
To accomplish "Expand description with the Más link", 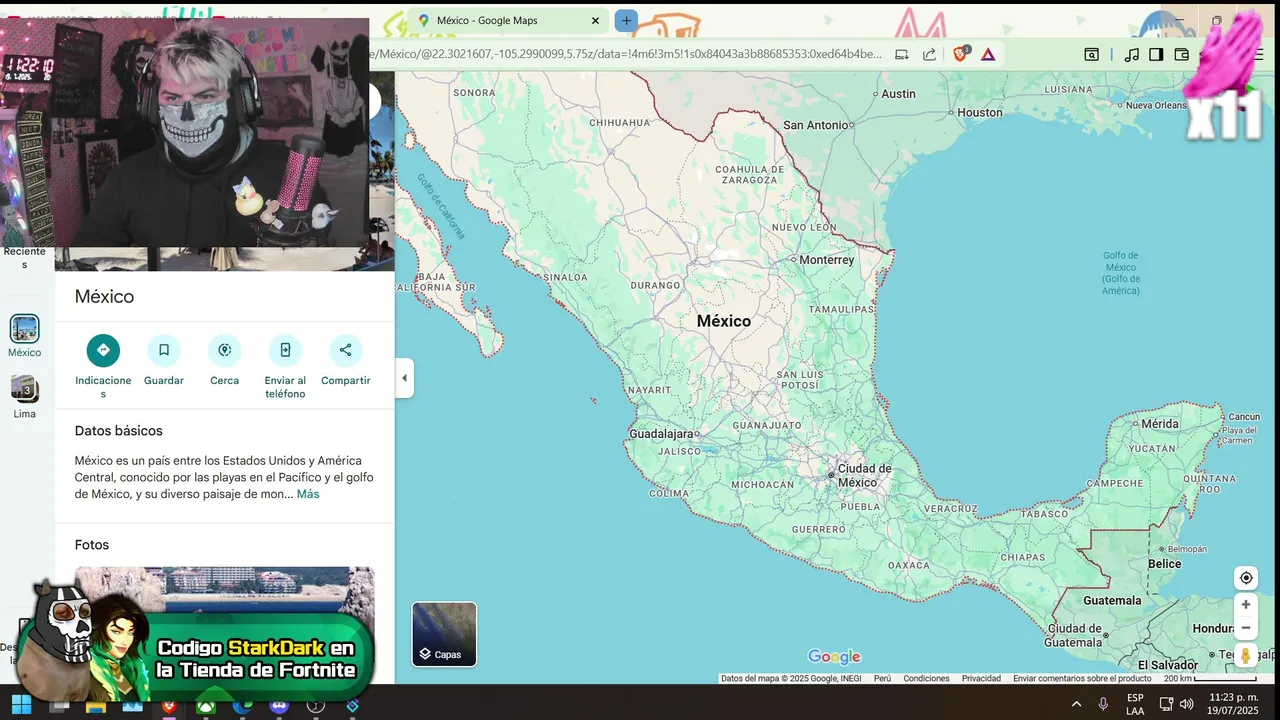I will click(308, 494).
